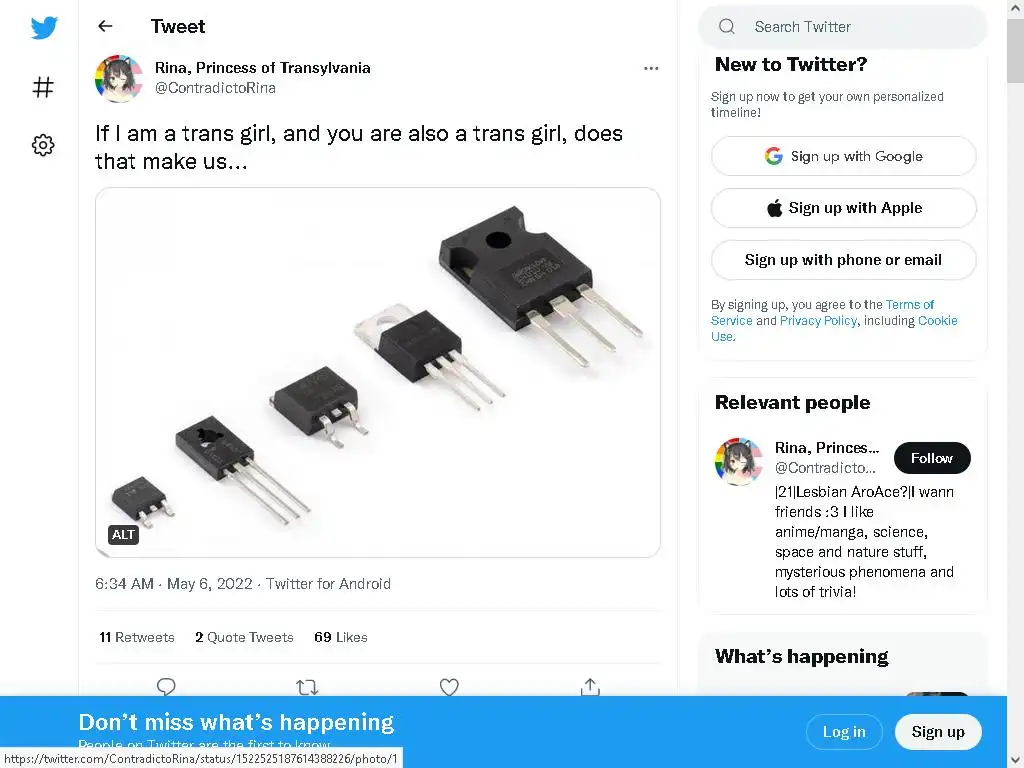Like the tweet with heart icon
The image size is (1024, 768).
449,687
